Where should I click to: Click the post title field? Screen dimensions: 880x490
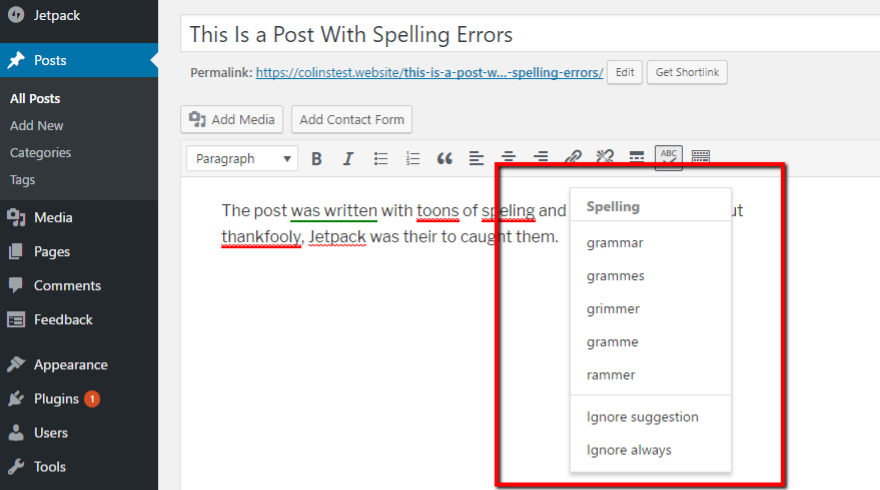coord(530,34)
